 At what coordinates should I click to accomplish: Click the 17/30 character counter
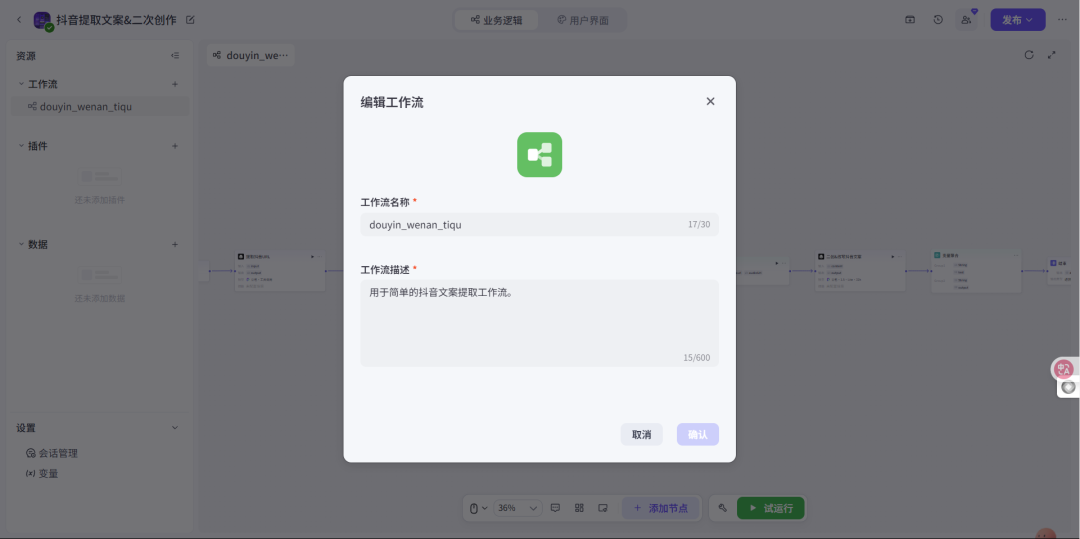click(x=698, y=224)
